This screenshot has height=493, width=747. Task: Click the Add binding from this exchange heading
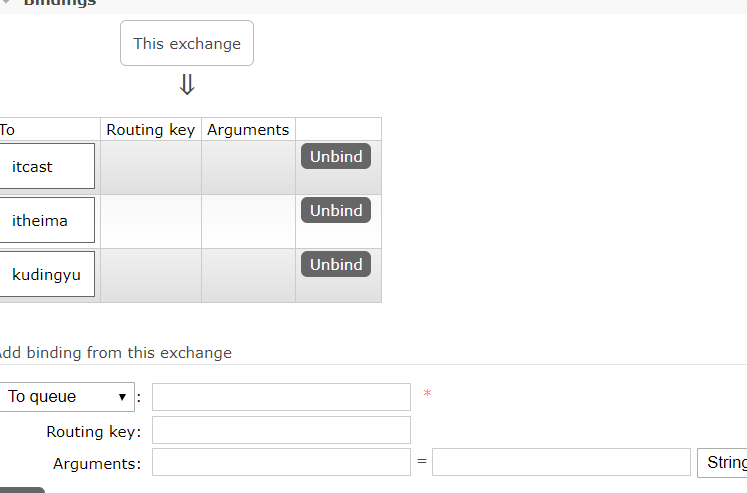tap(115, 353)
